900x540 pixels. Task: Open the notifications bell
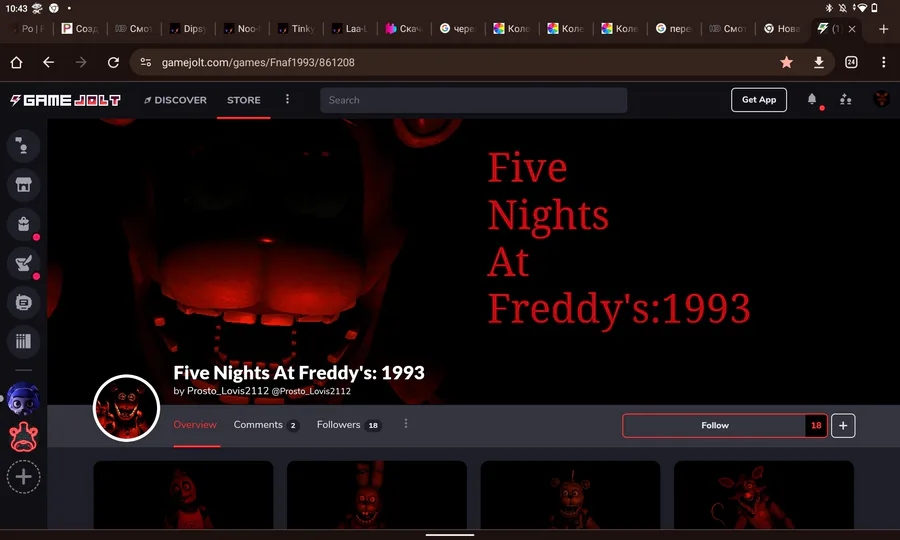812,100
